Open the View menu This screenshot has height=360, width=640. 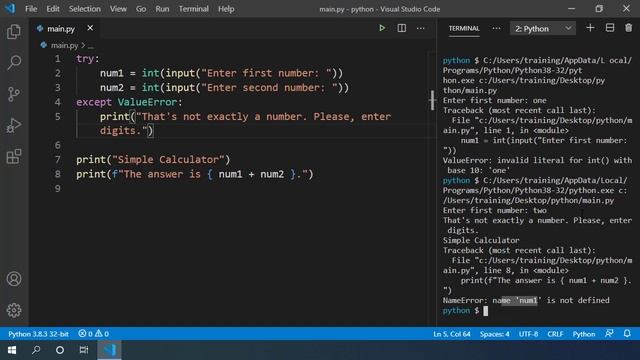(118, 9)
